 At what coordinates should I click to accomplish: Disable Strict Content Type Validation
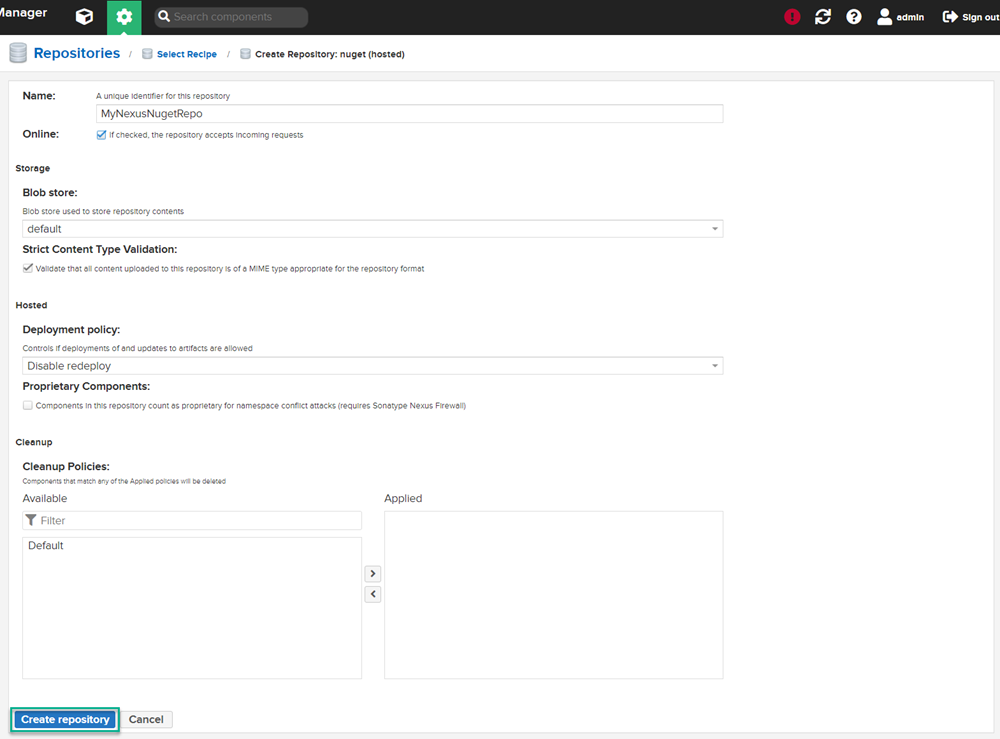click(x=28, y=267)
